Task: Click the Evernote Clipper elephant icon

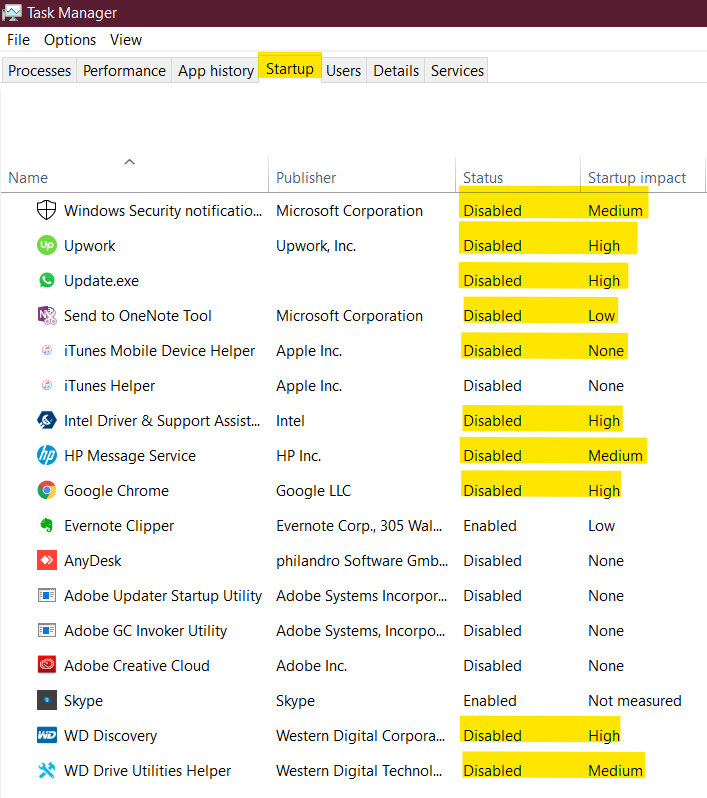Action: (47, 525)
